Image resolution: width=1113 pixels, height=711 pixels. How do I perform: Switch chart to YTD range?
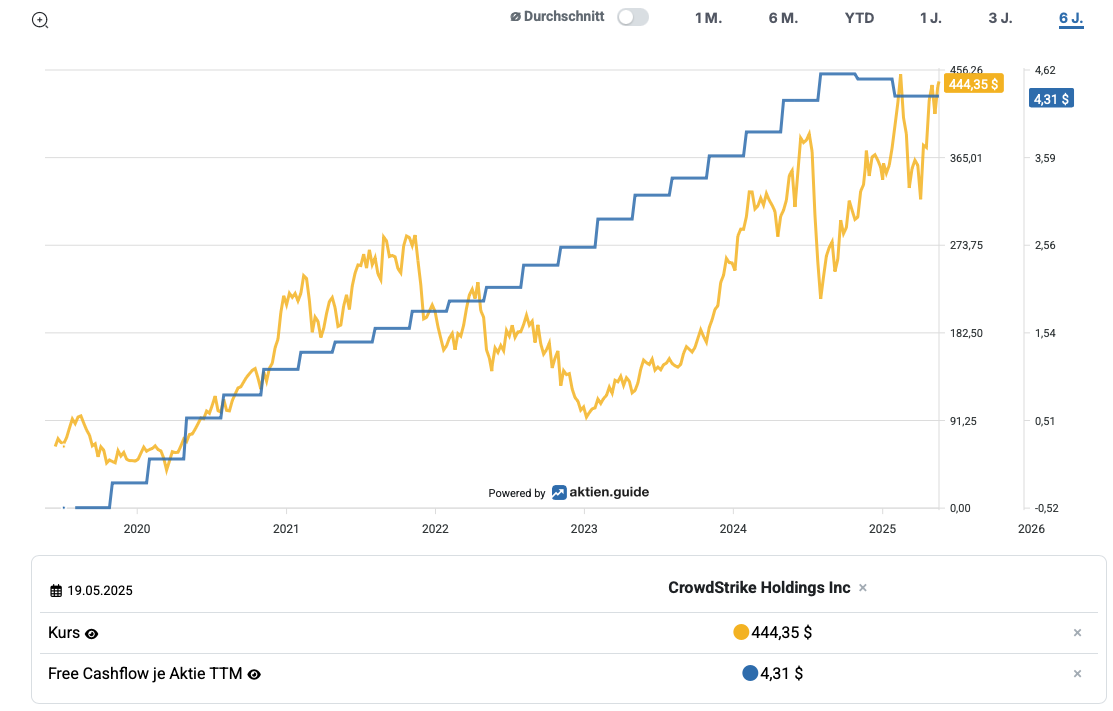click(x=859, y=18)
